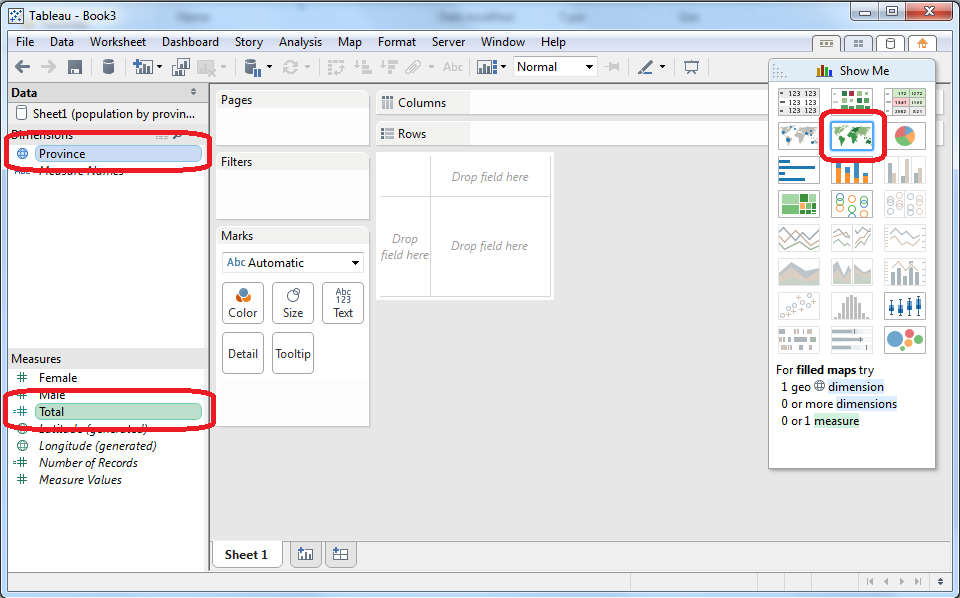This screenshot has height=598, width=960.
Task: Click the home start page icon
Action: point(923,43)
